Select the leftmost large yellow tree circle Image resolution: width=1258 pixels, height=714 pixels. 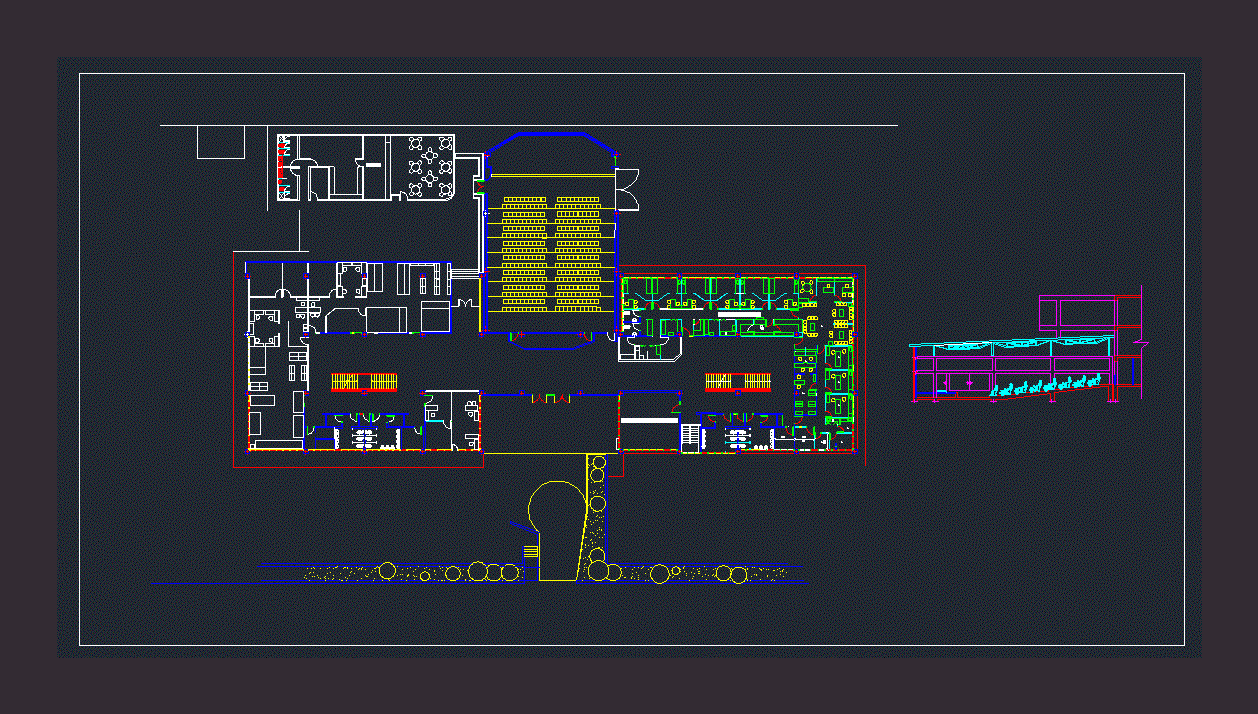[387, 571]
